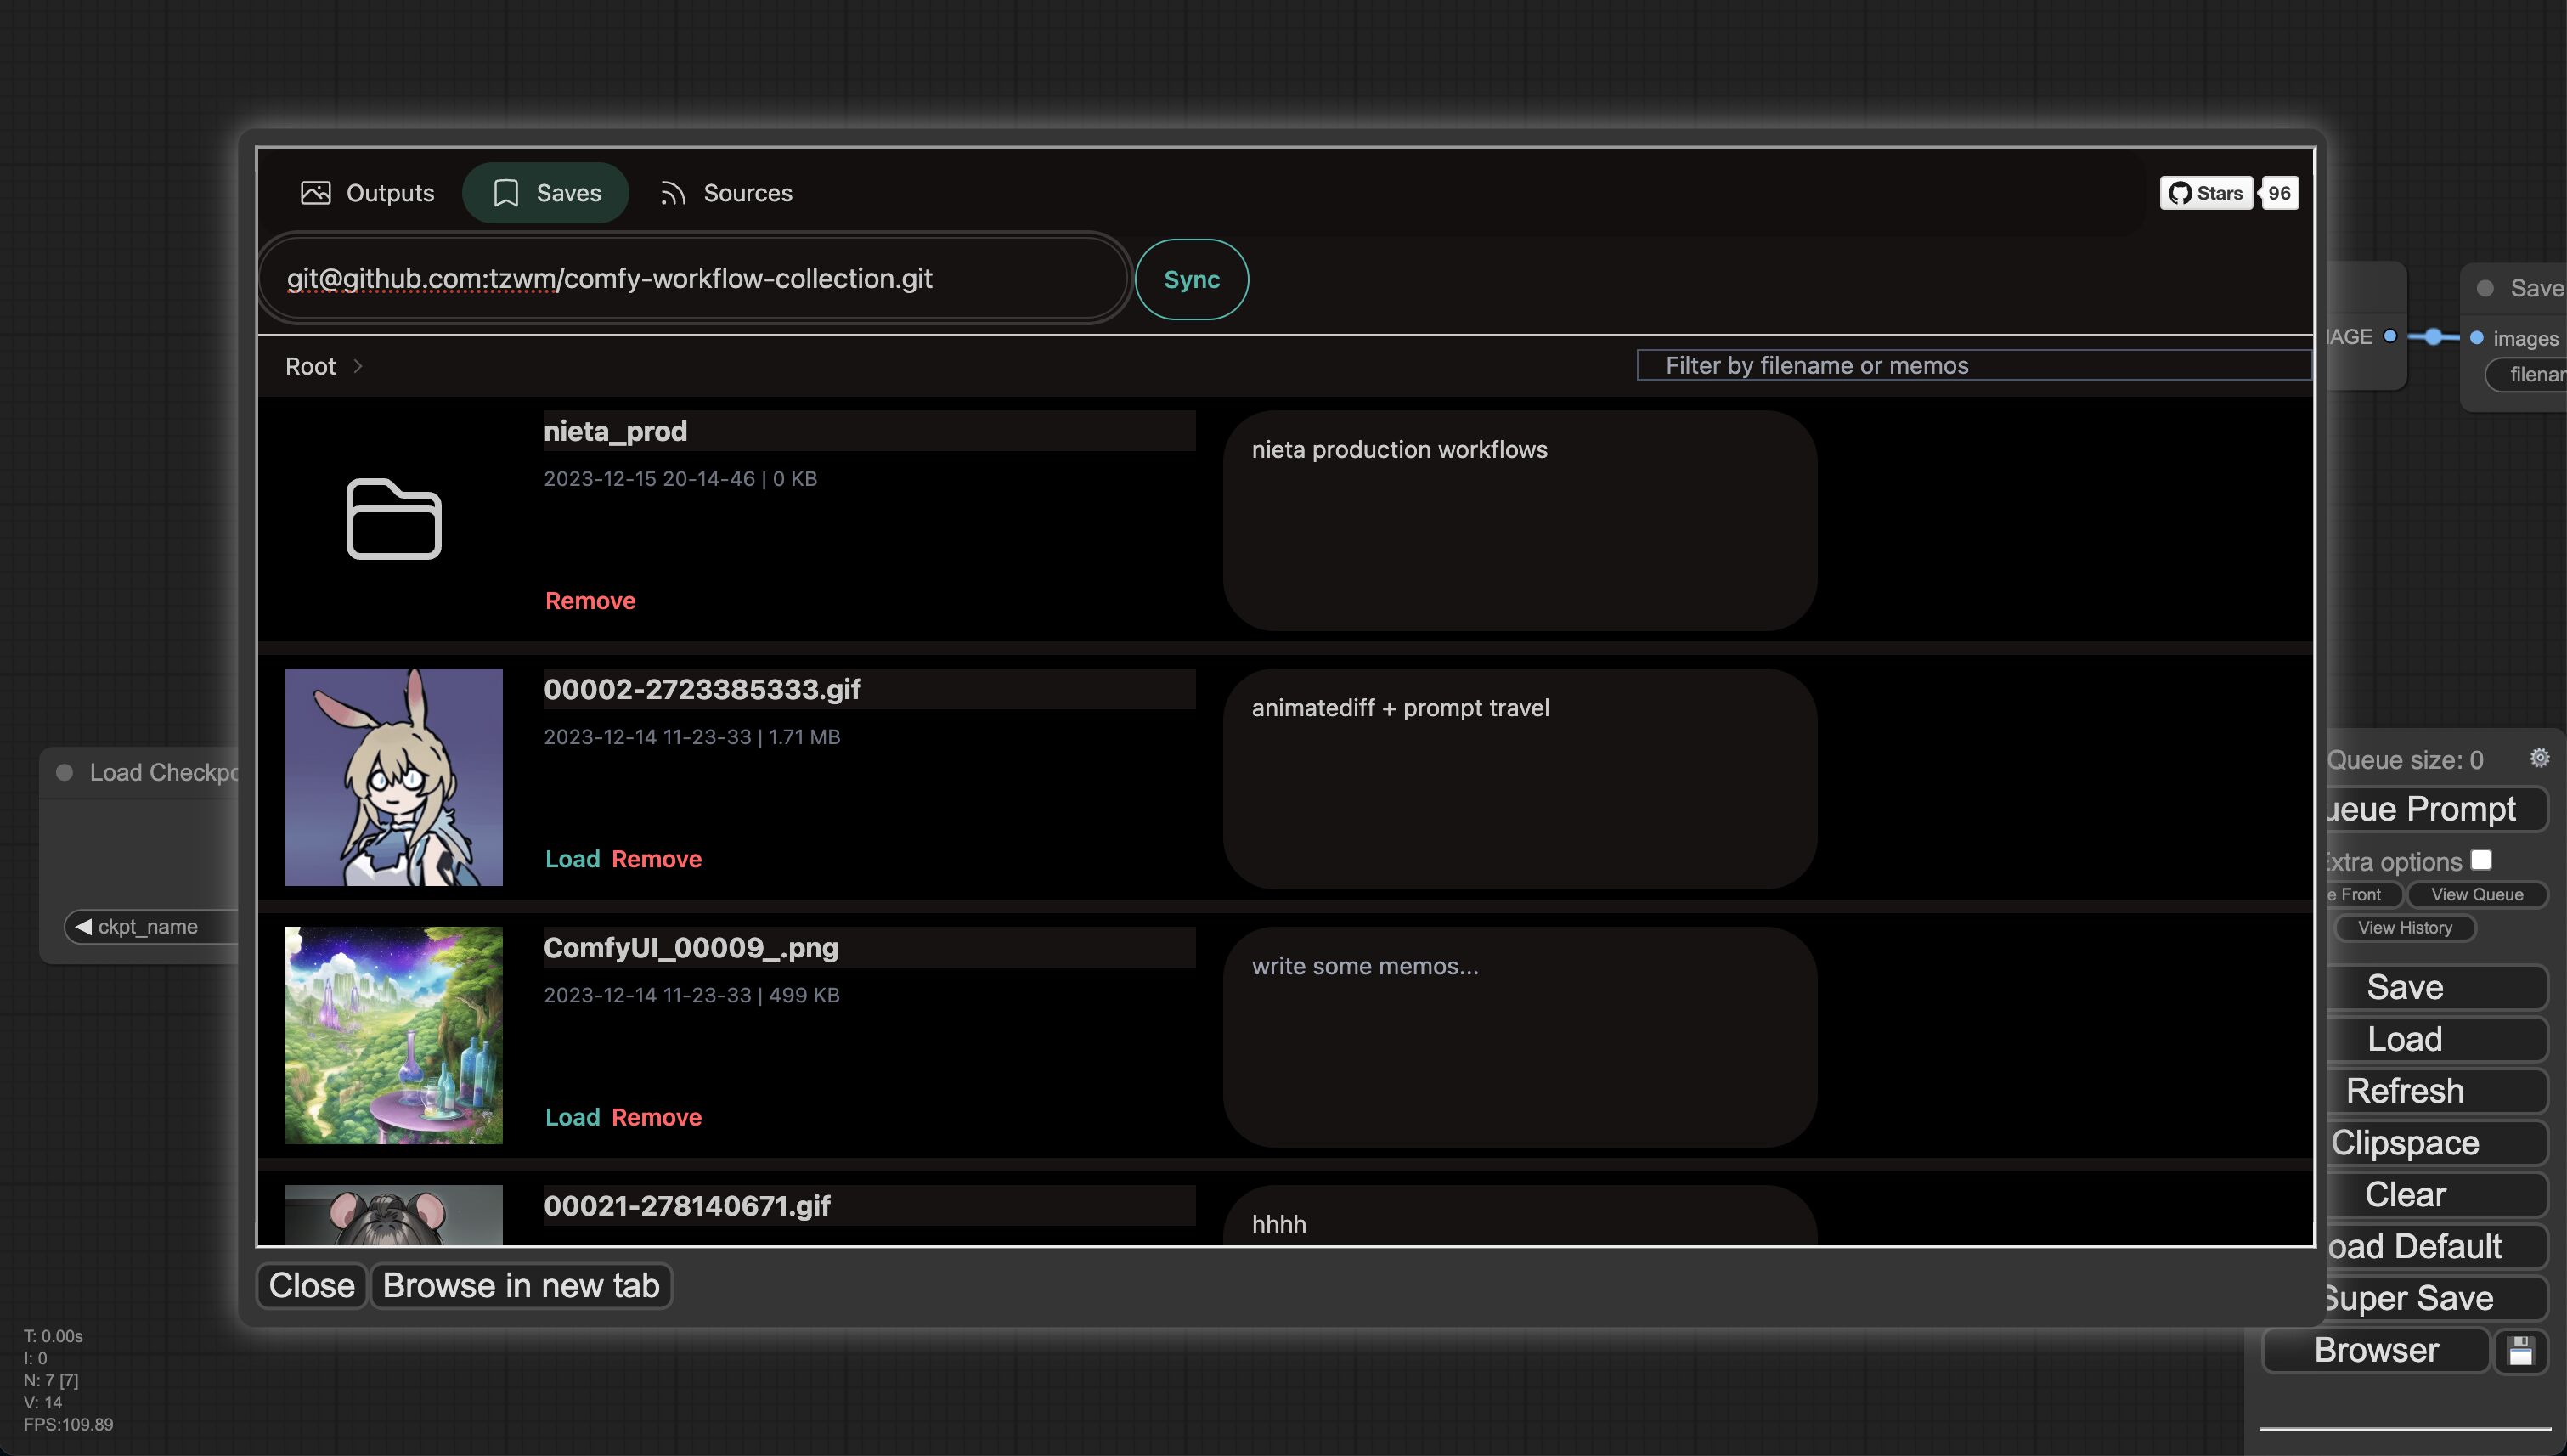Click the Save node collapse dot
2567x1456 pixels.
(x=2485, y=288)
